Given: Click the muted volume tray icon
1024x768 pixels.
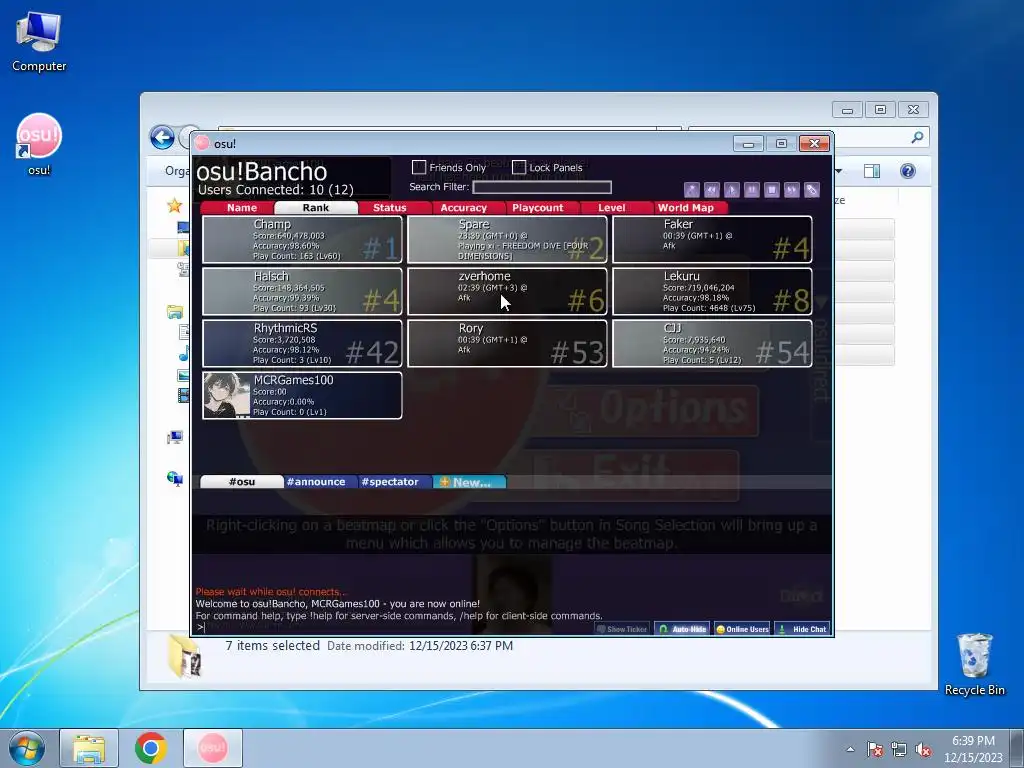Looking at the screenshot, I should coord(923,749).
